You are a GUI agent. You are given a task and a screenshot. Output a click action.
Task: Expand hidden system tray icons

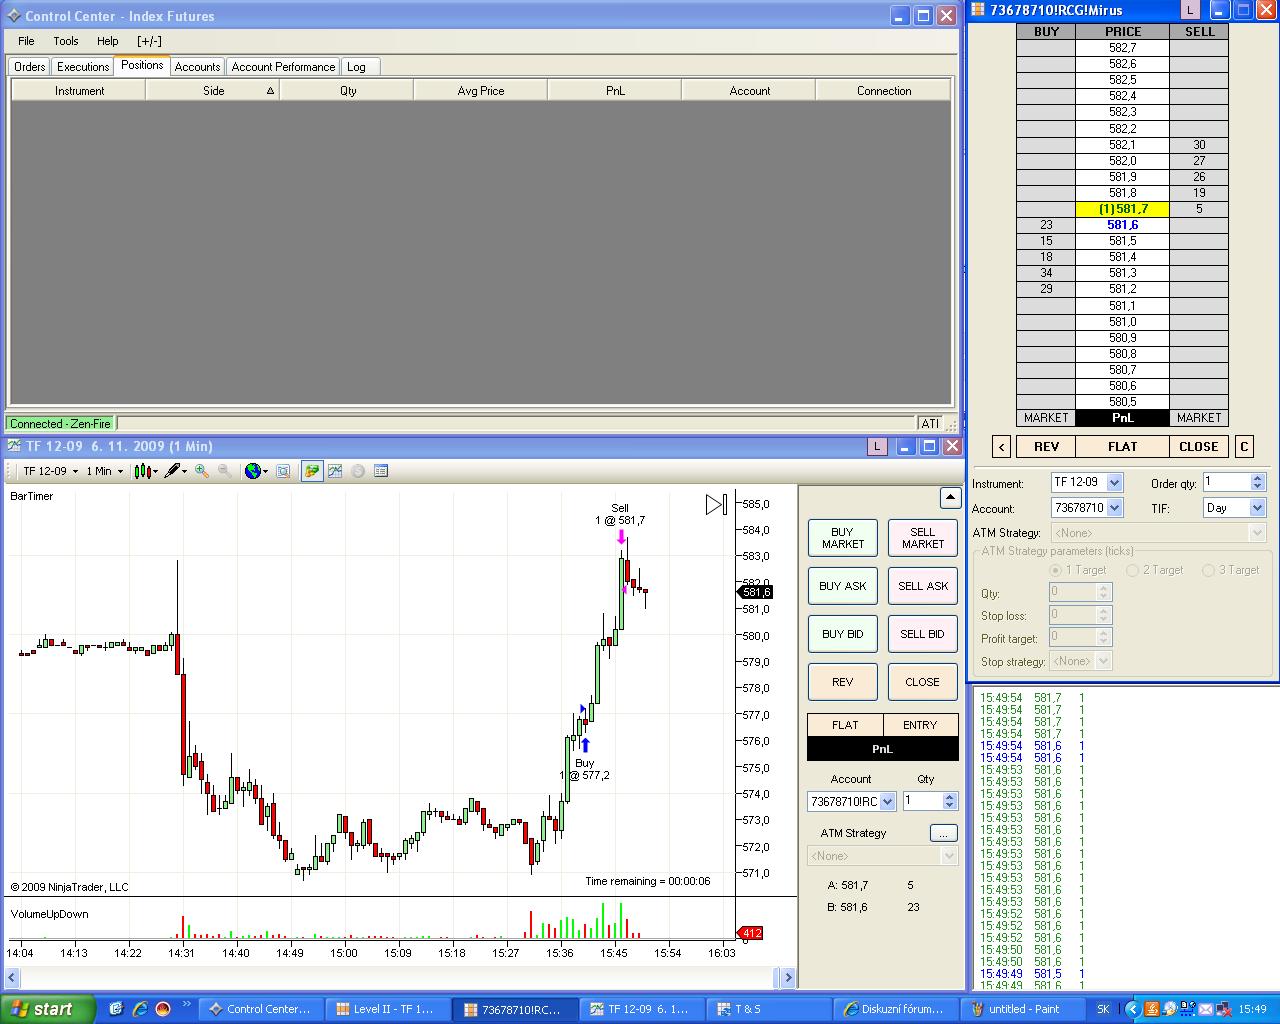[x=1133, y=1009]
